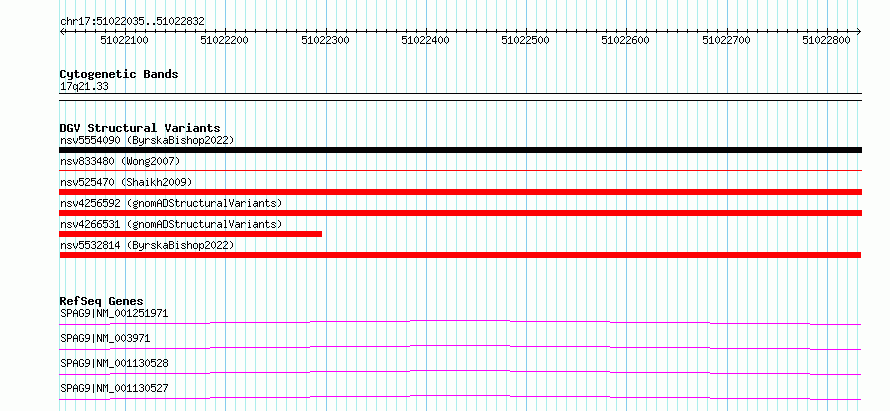This screenshot has height=411, width=890.
Task: Open nsv4256592 (gnomADStructuralVariants) label
Action: (x=171, y=203)
